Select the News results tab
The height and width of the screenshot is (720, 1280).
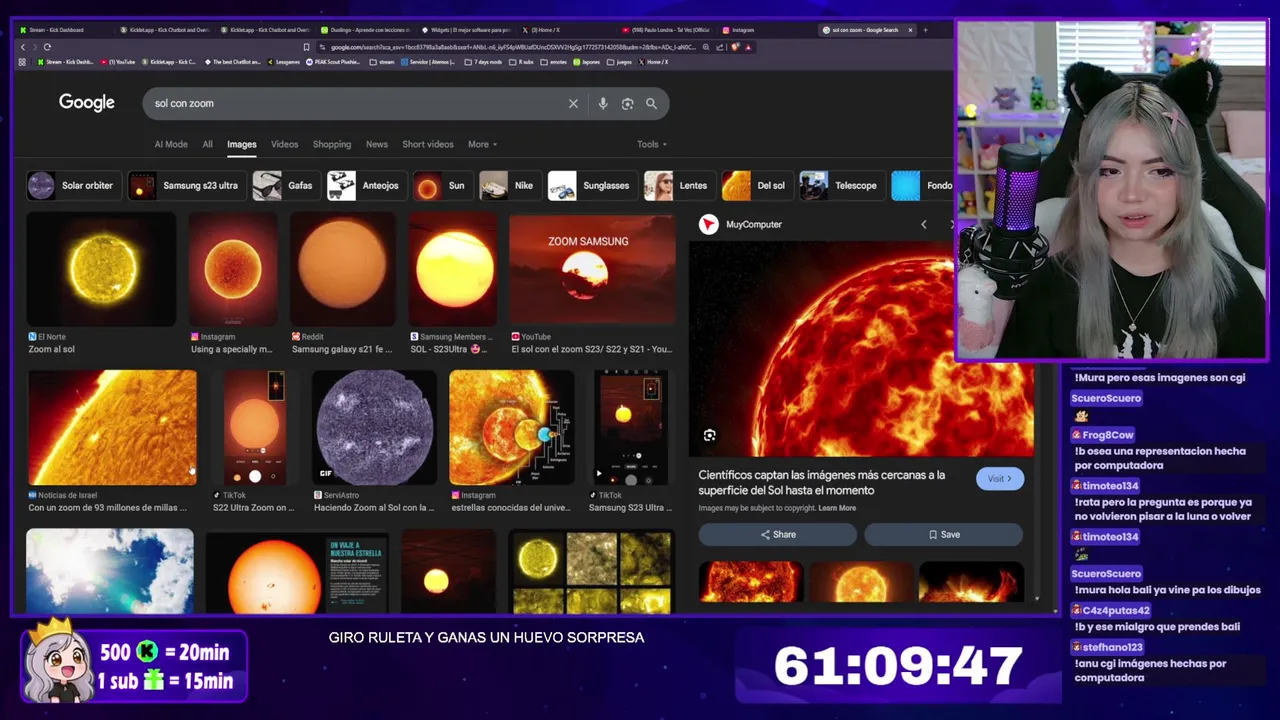pos(377,144)
